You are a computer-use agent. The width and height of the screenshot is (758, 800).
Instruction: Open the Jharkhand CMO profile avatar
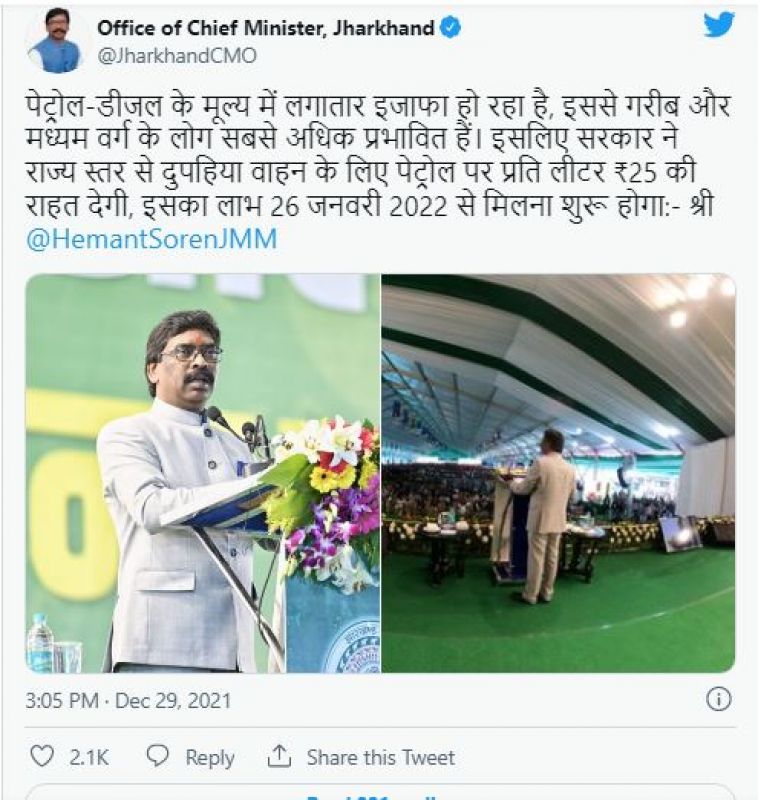(x=57, y=43)
